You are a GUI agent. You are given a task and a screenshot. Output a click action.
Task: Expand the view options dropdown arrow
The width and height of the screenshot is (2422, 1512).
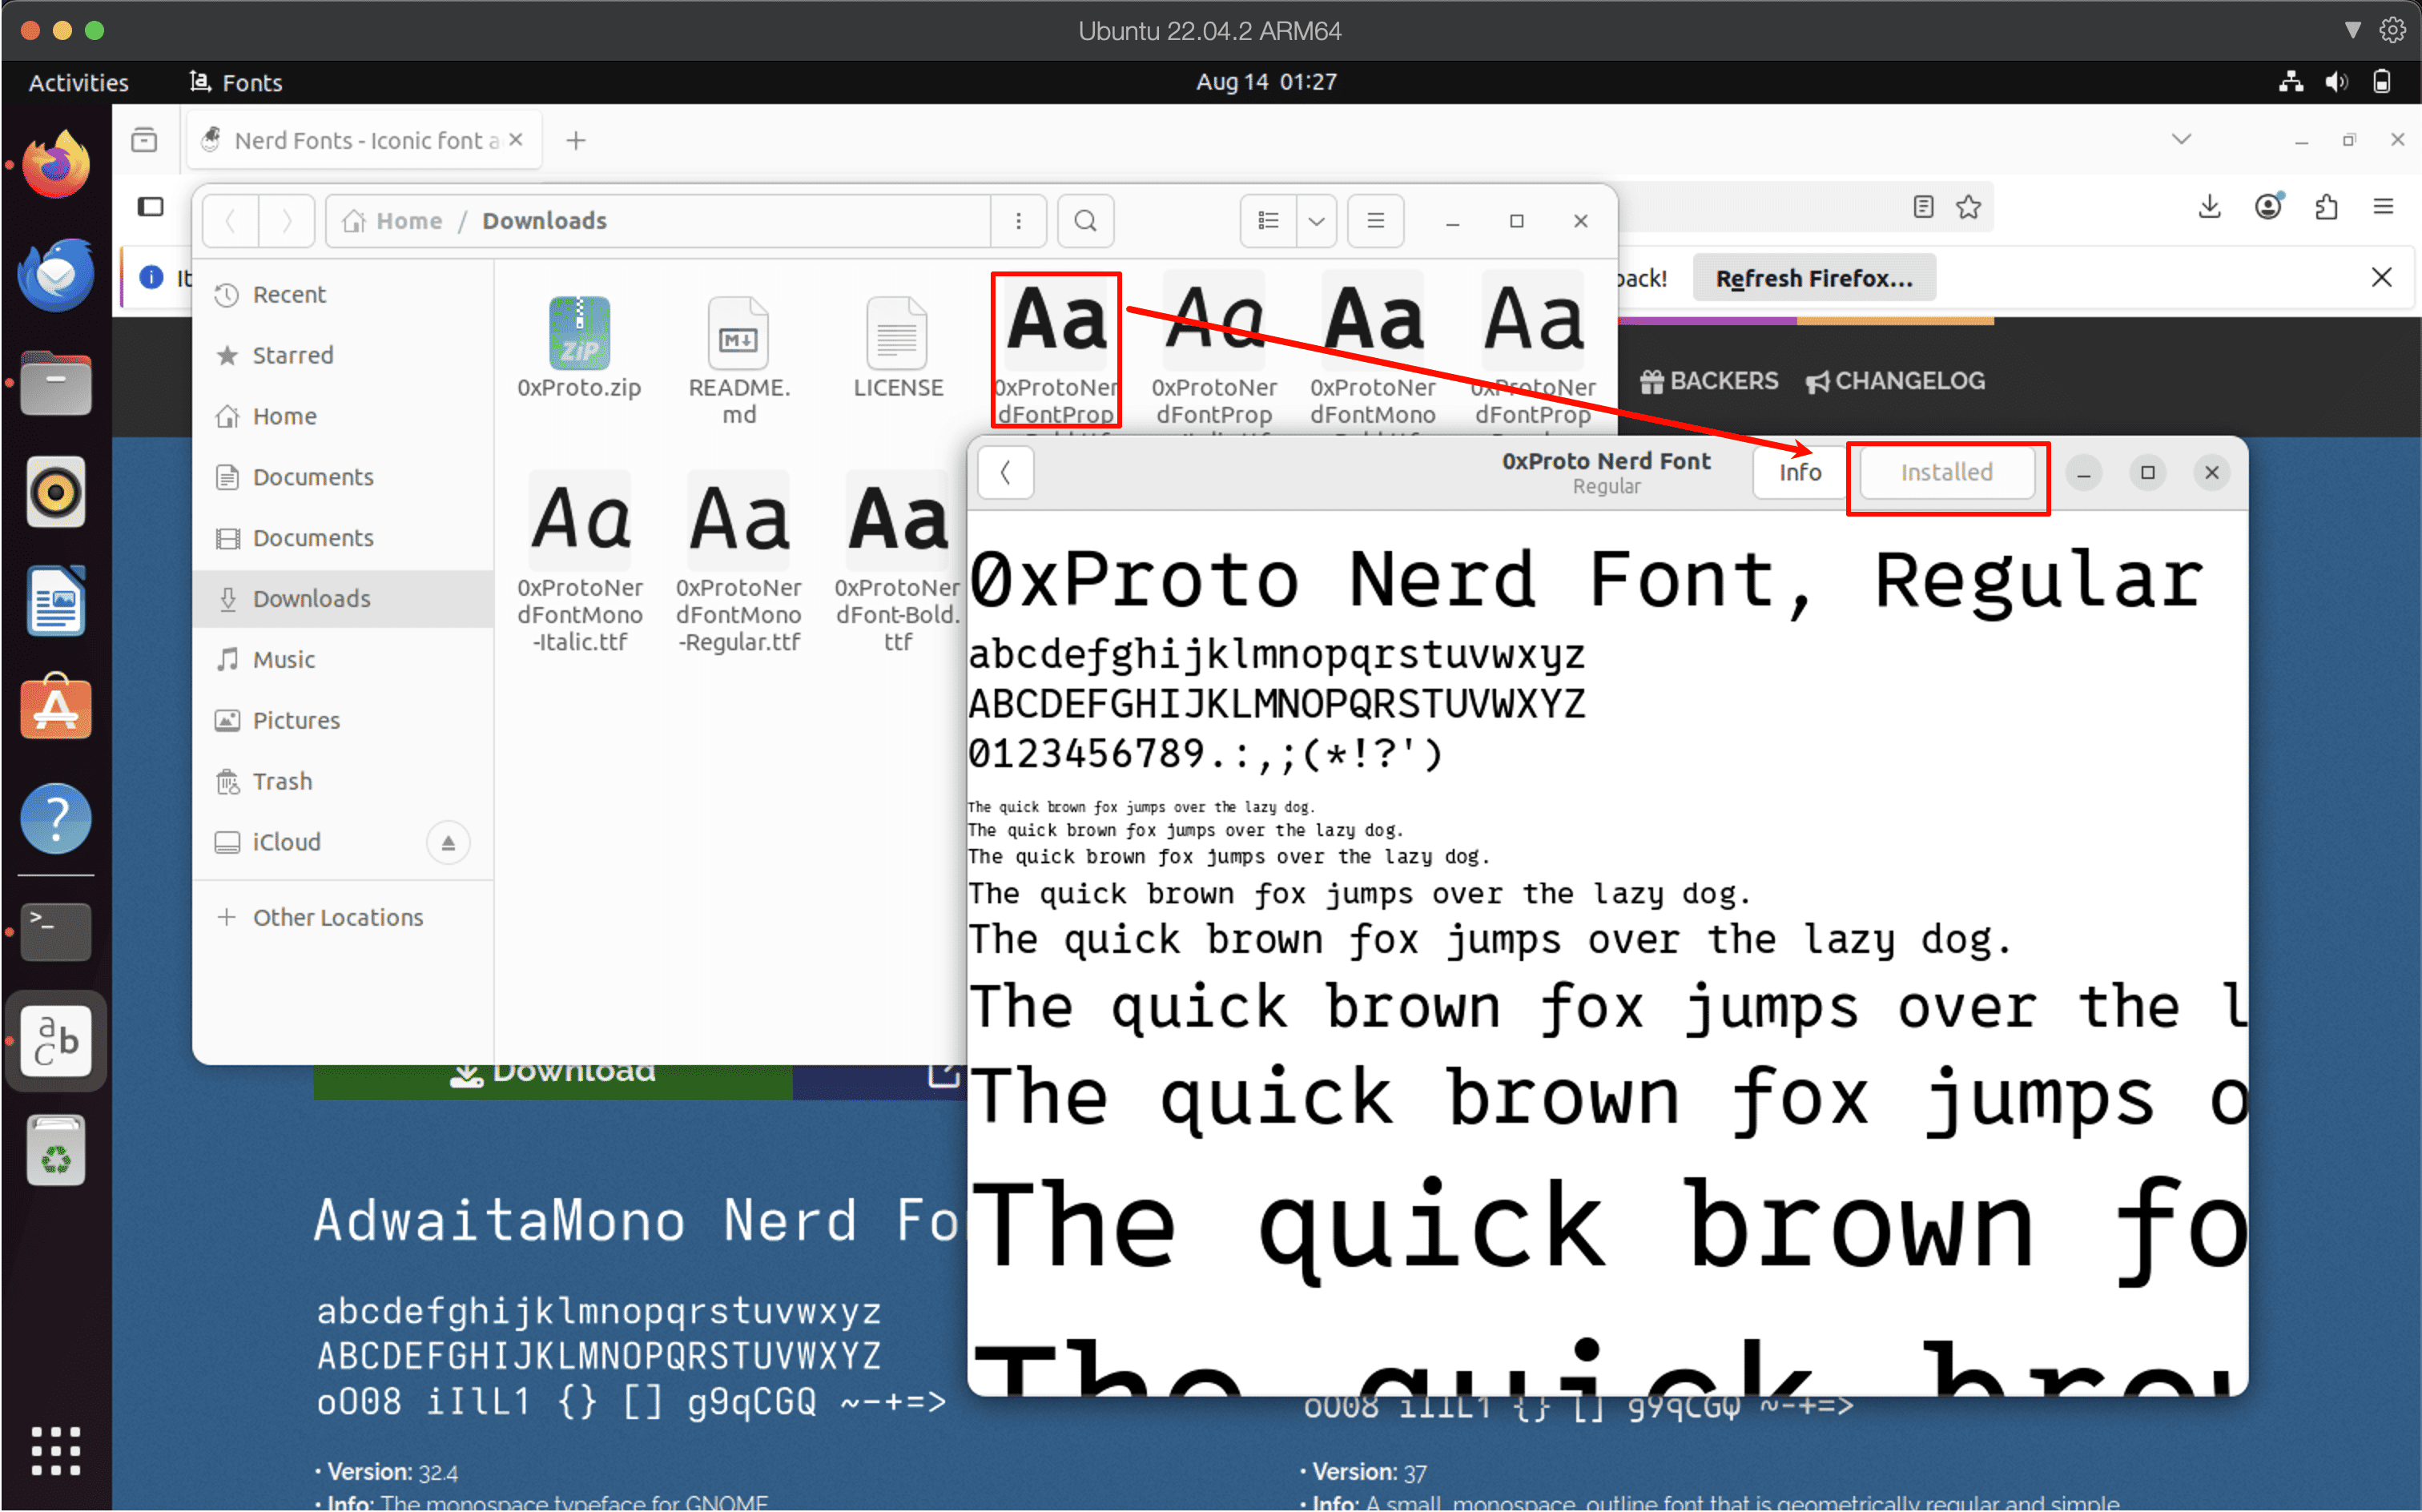point(1316,221)
